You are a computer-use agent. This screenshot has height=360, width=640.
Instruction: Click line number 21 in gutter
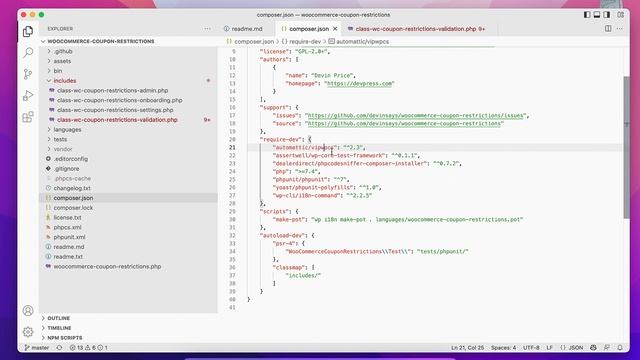pyautogui.click(x=232, y=147)
